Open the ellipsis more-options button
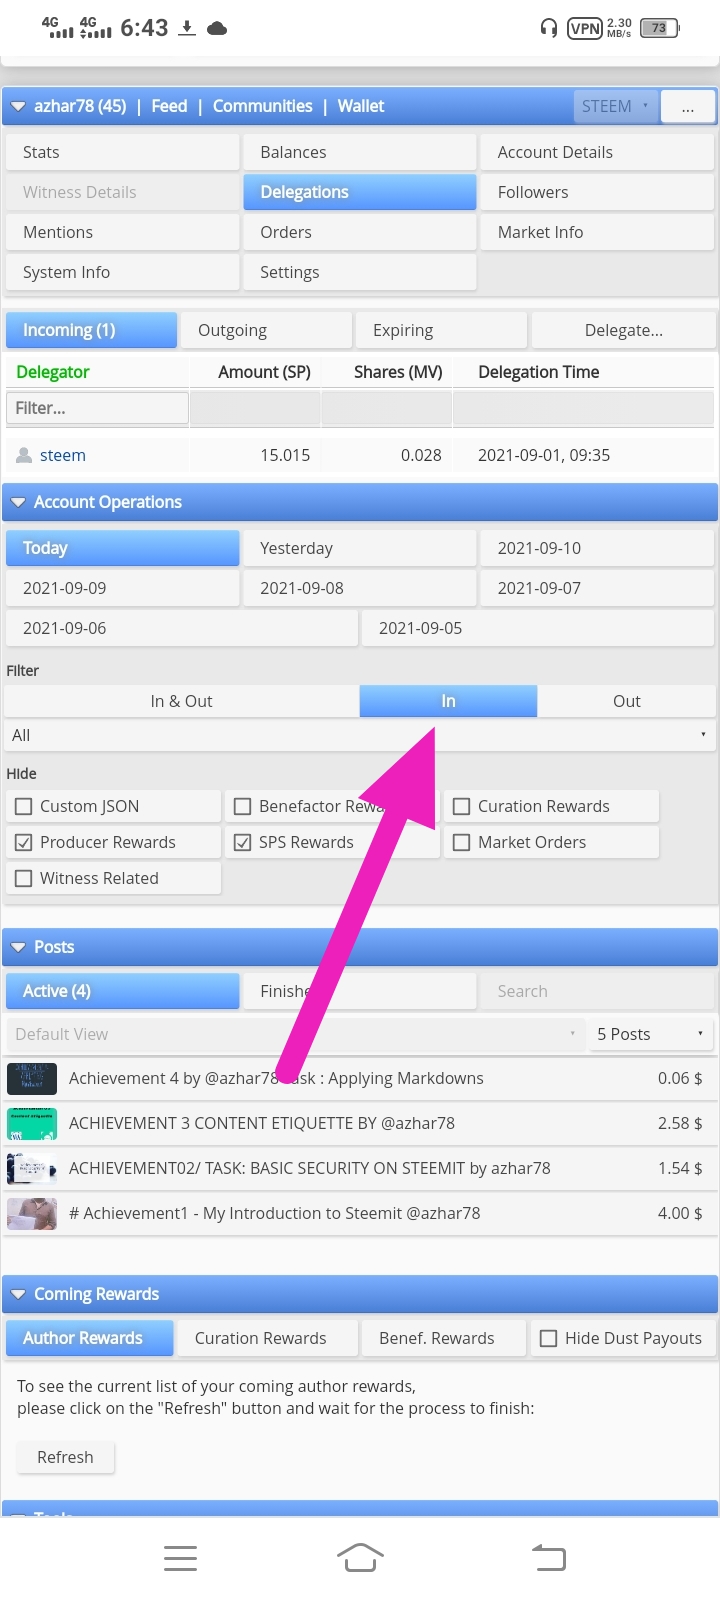This screenshot has width=720, height=1600. tap(688, 106)
